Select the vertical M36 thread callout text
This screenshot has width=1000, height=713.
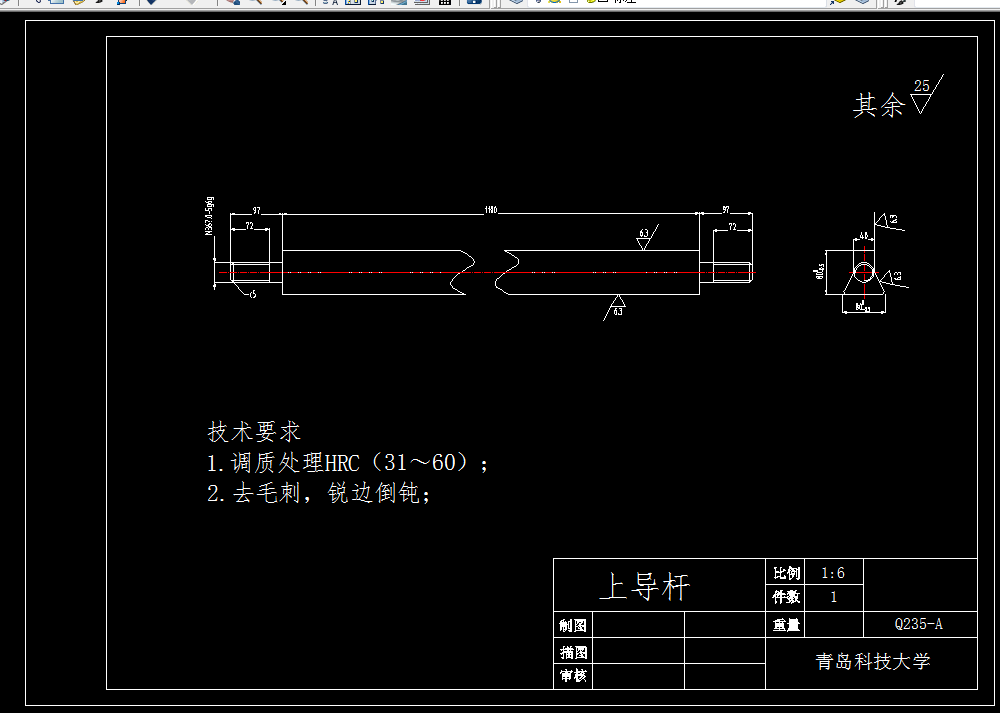point(209,216)
